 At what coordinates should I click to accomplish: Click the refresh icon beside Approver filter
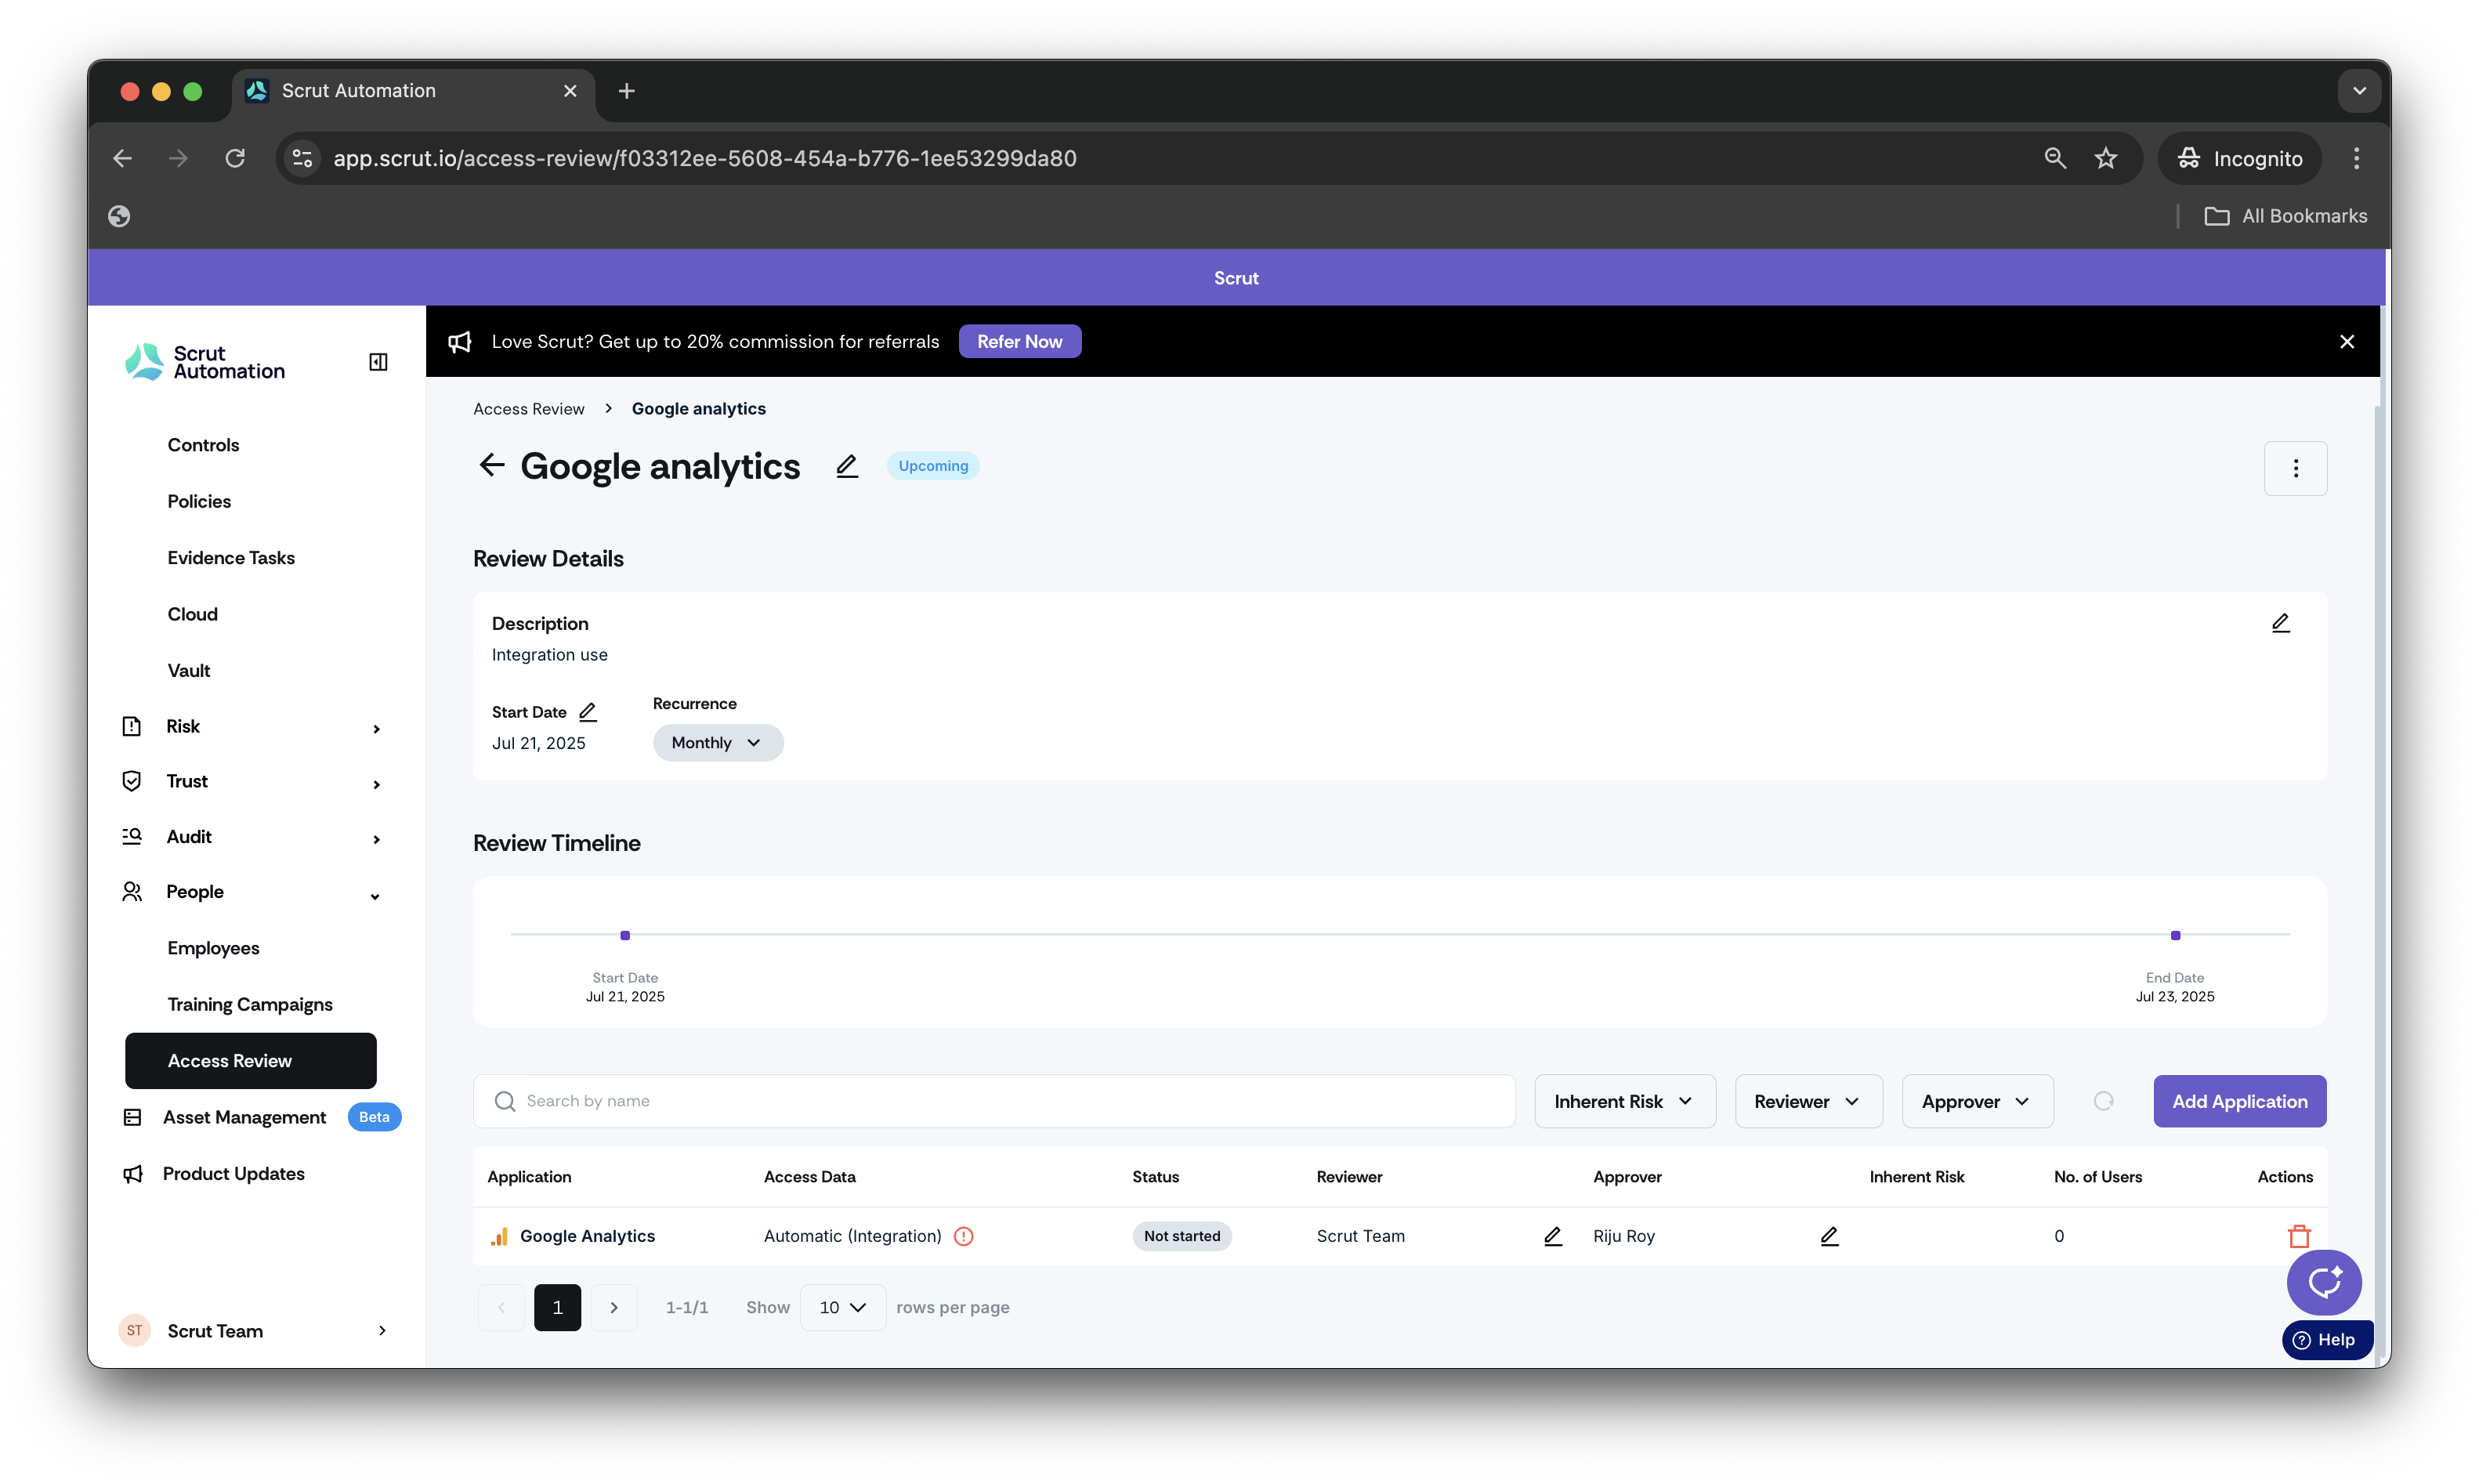click(x=2103, y=1101)
